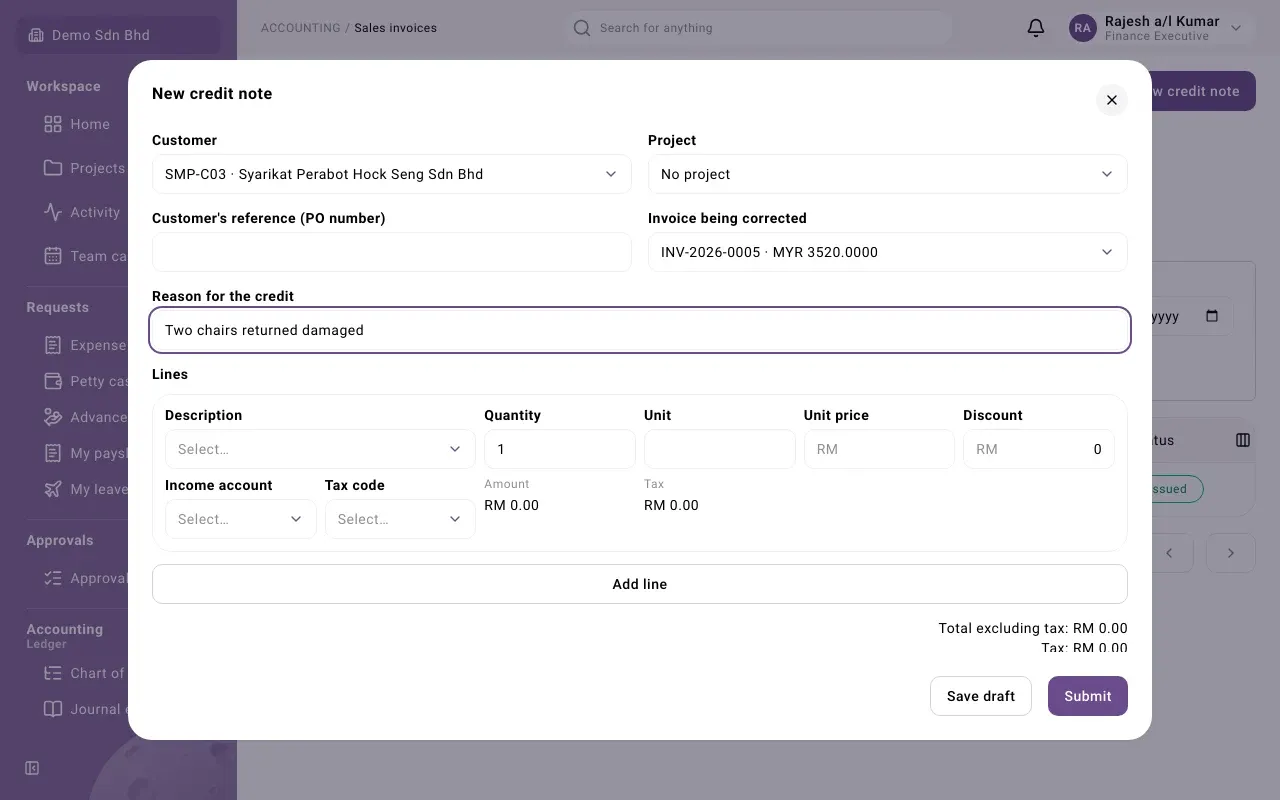The width and height of the screenshot is (1280, 800).
Task: Click the Discount field
Action: point(1039,449)
